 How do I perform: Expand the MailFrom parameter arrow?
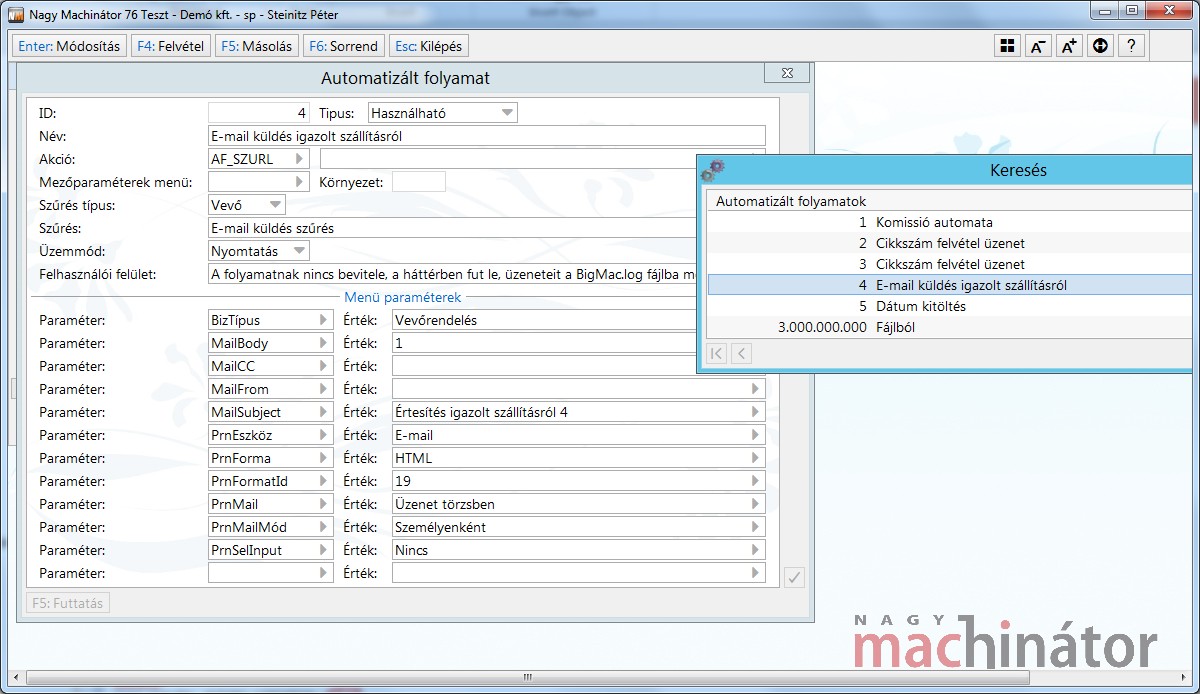[323, 389]
